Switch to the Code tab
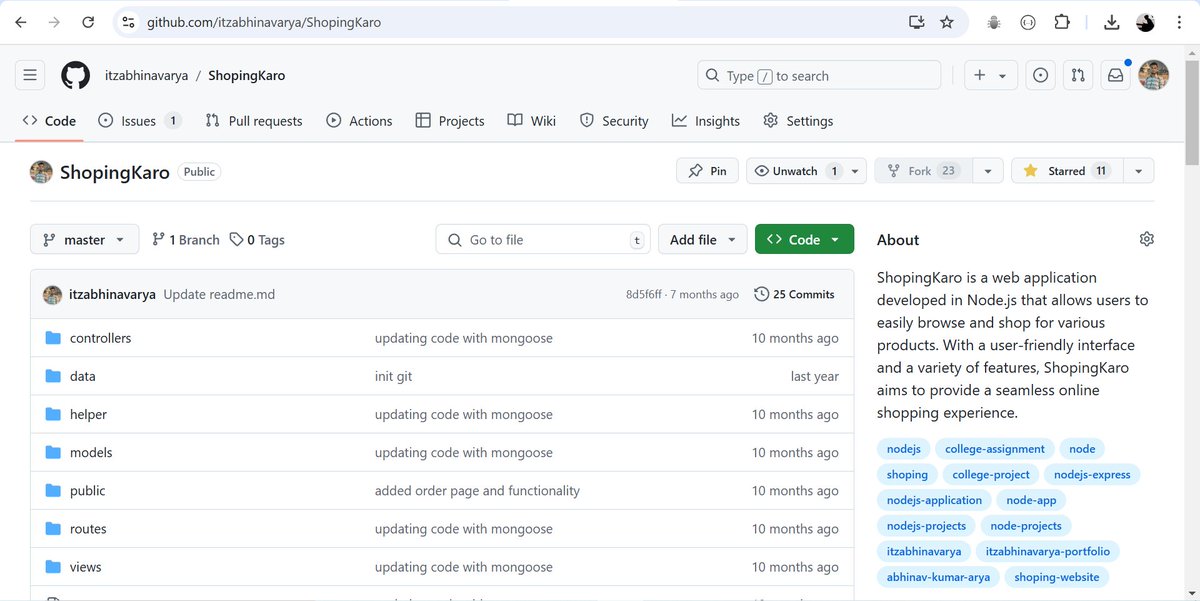Viewport: 1200px width, 601px height. click(x=49, y=121)
